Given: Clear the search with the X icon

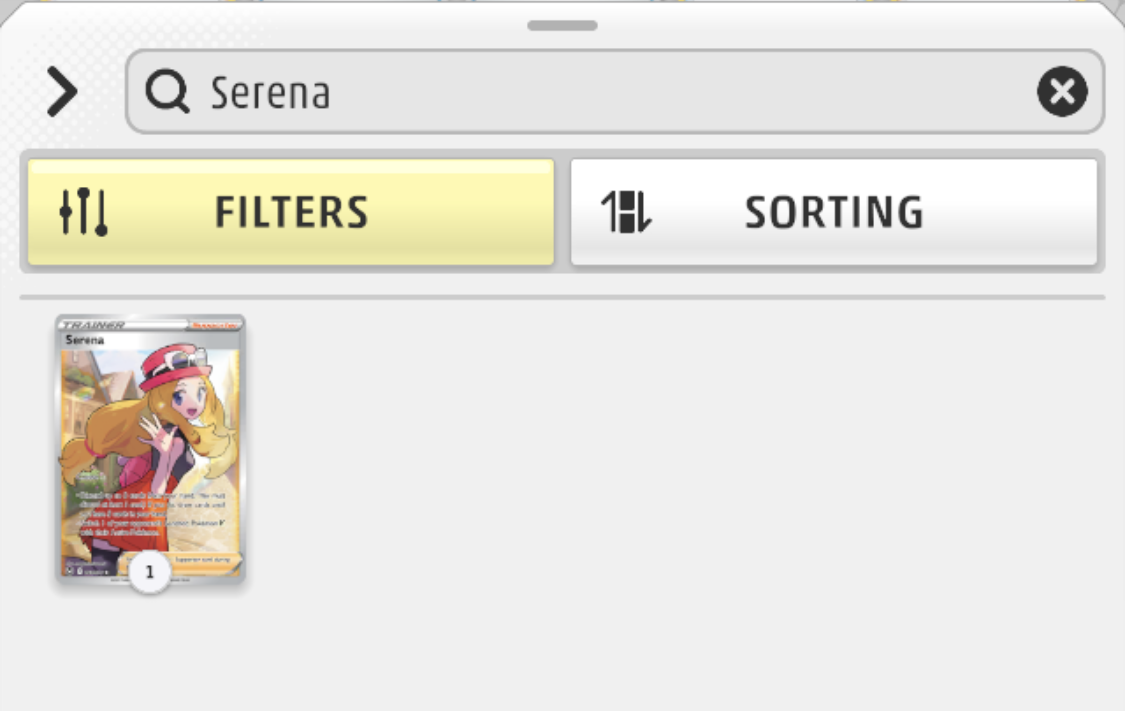Looking at the screenshot, I should click(1061, 93).
